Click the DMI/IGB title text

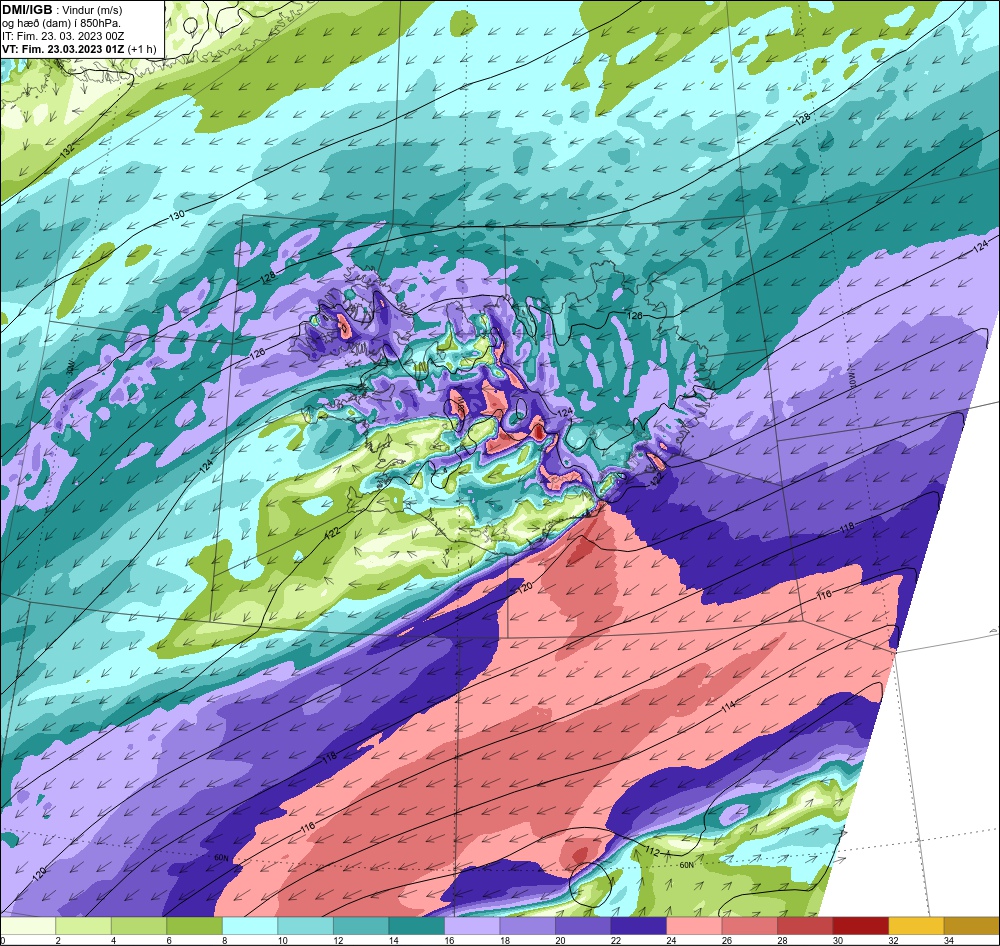coord(27,10)
